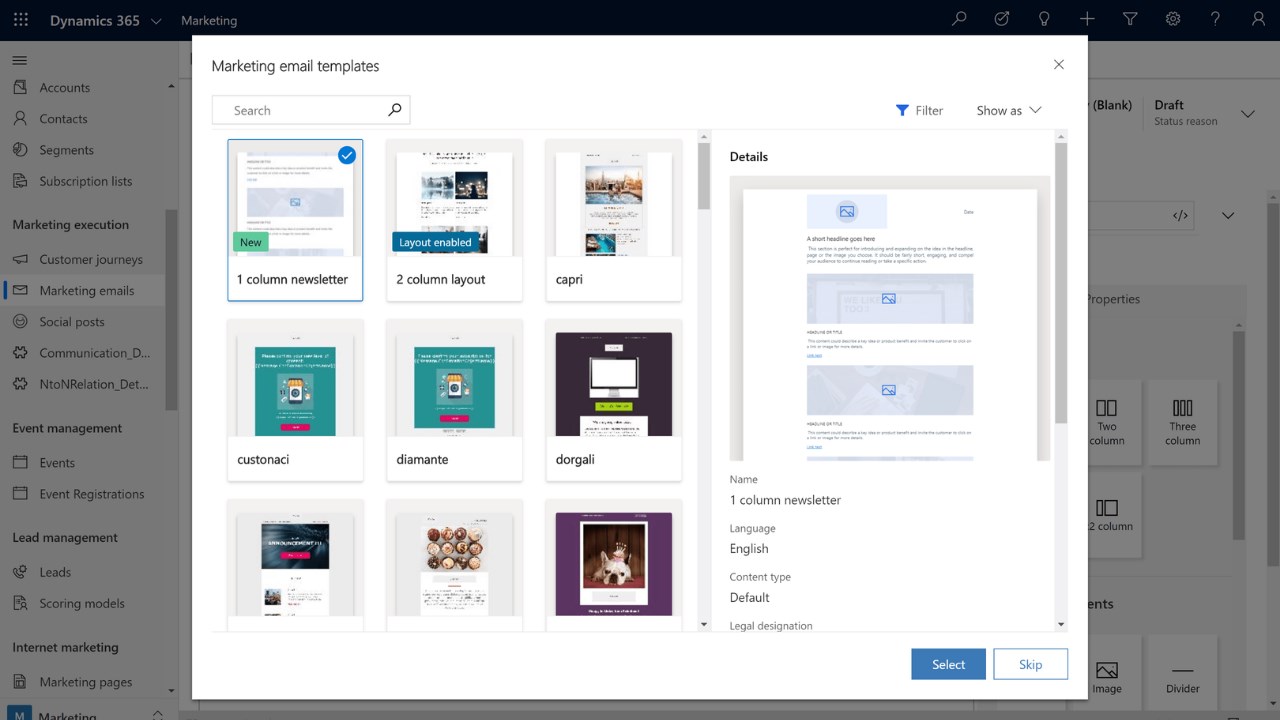
Task: Click the lightbulb assistant icon
Action: coord(1045,19)
